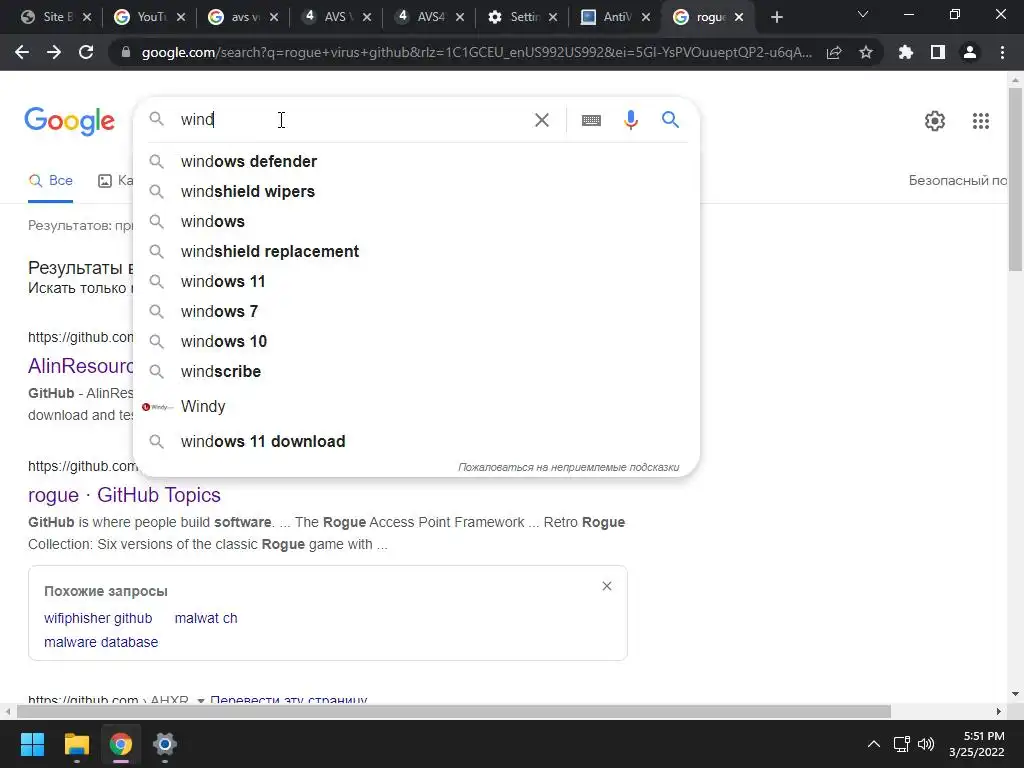Switch to the YouTube tab

tap(150, 17)
